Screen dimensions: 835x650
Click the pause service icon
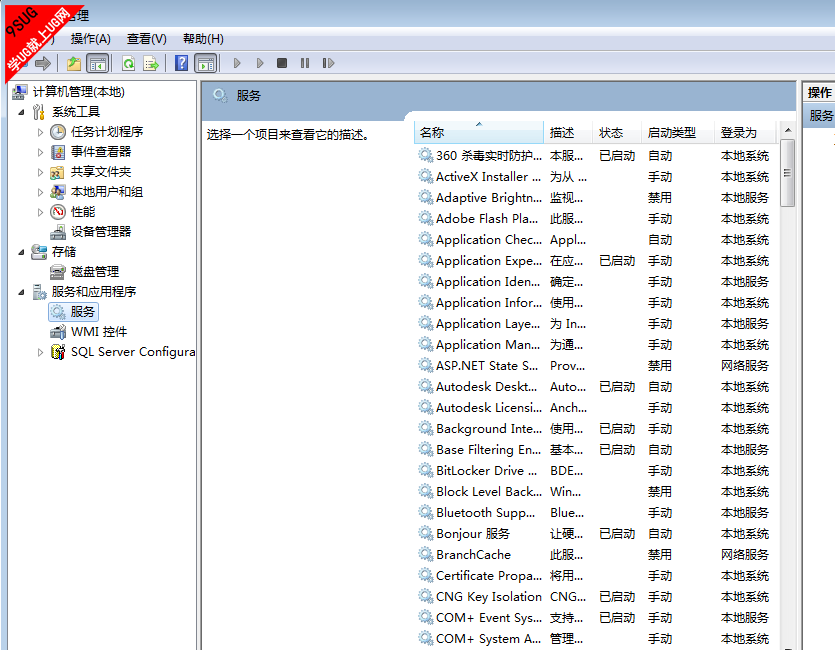[305, 63]
